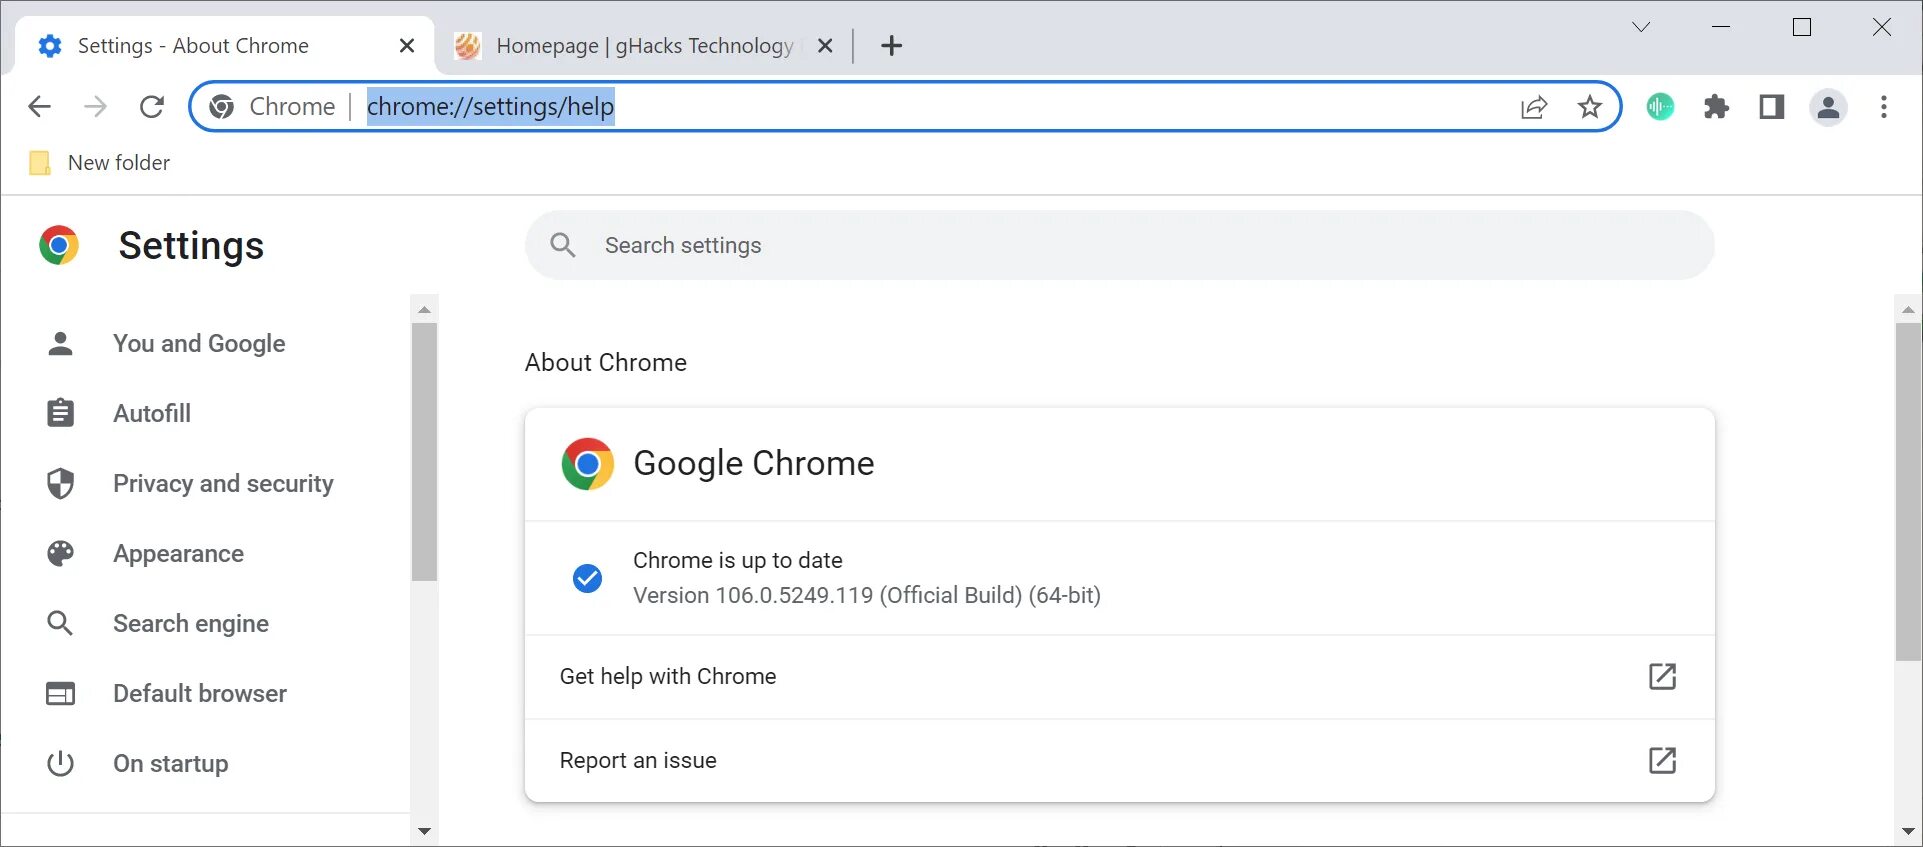
Task: Select Appearance in the settings sidebar
Action: pyautogui.click(x=178, y=554)
